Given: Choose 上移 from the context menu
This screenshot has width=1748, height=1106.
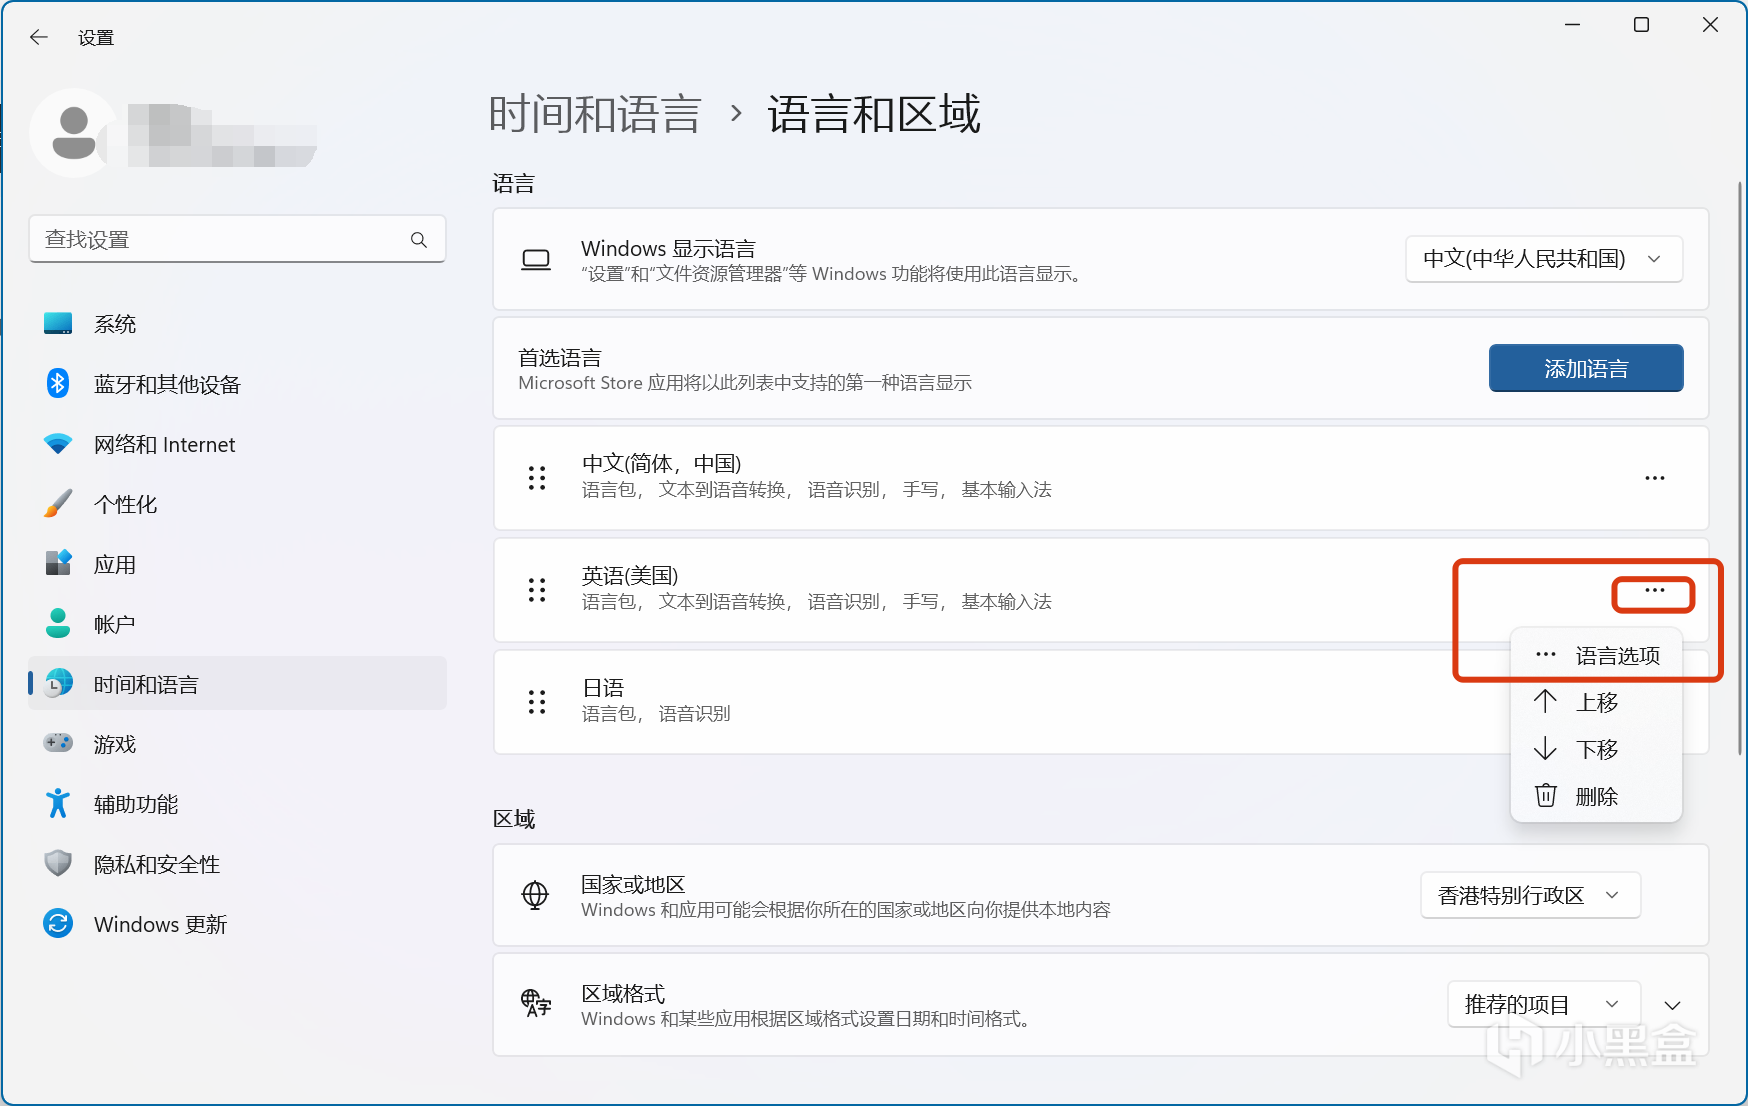Looking at the screenshot, I should (1596, 702).
